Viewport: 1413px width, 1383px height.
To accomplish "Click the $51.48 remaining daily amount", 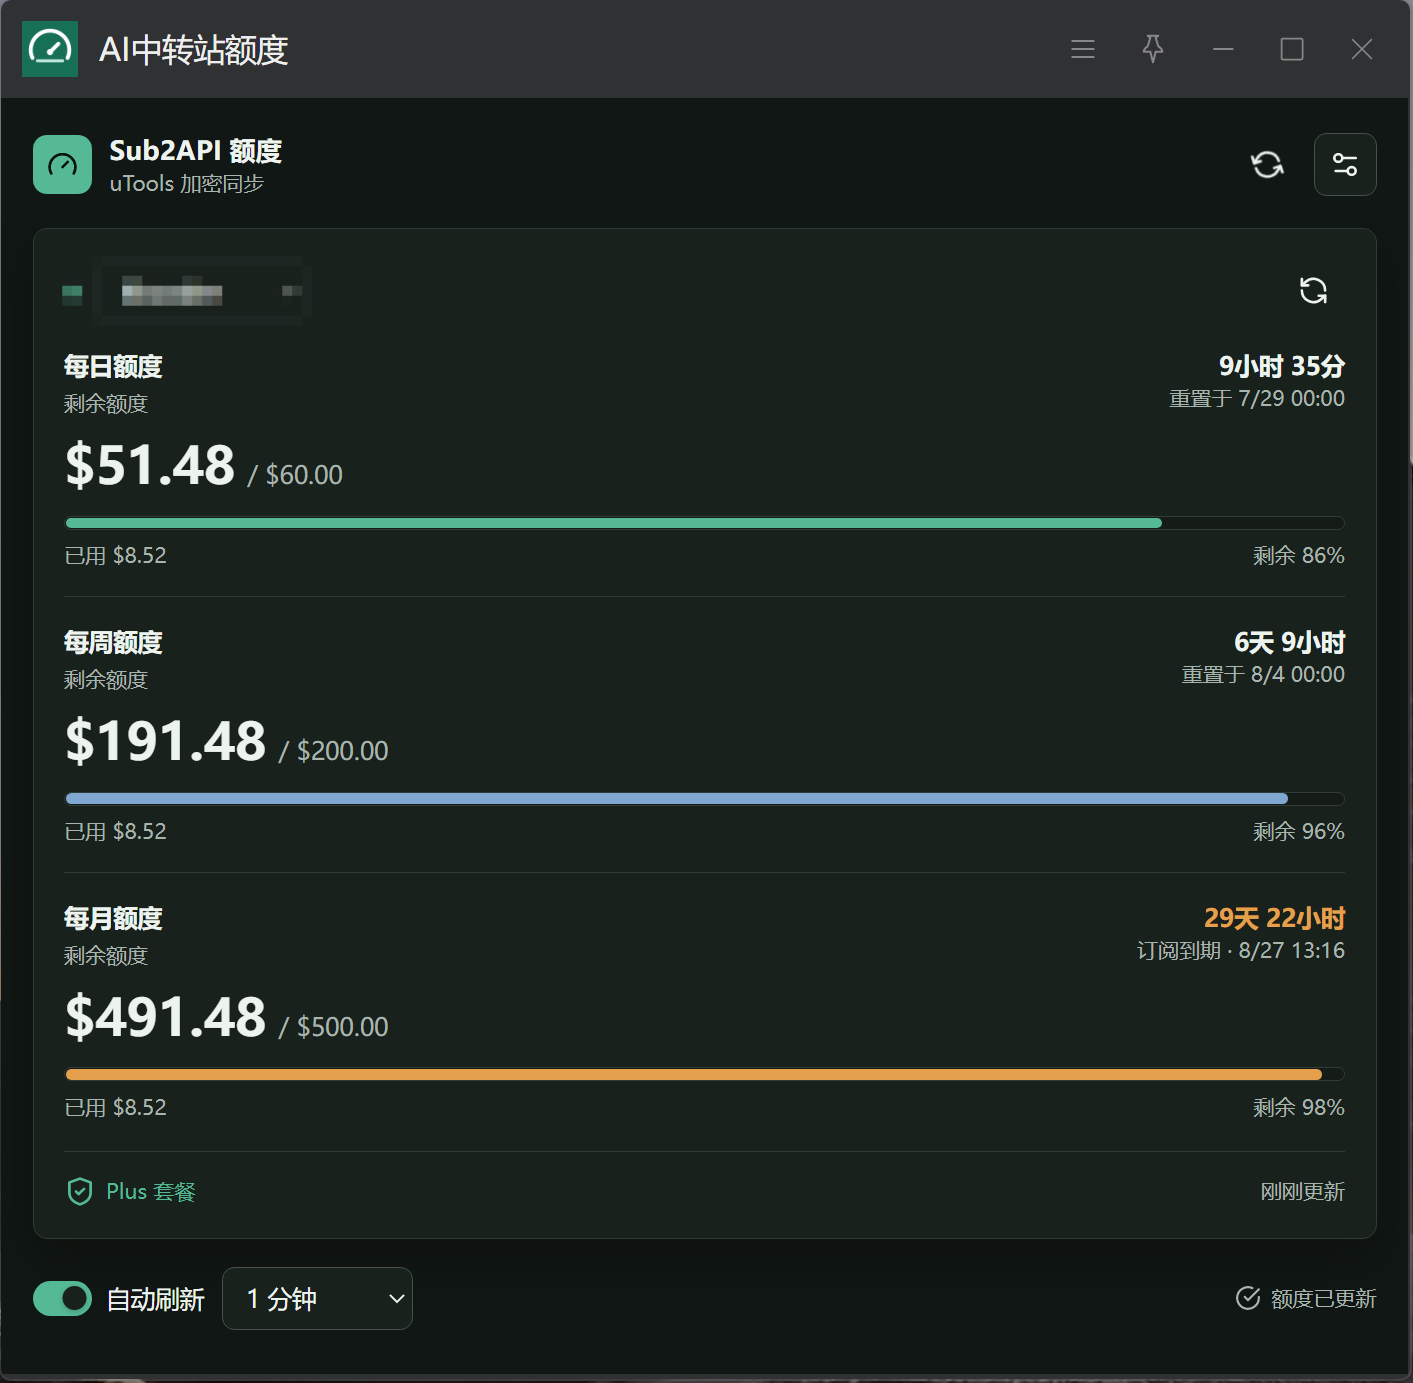I will click(x=150, y=466).
